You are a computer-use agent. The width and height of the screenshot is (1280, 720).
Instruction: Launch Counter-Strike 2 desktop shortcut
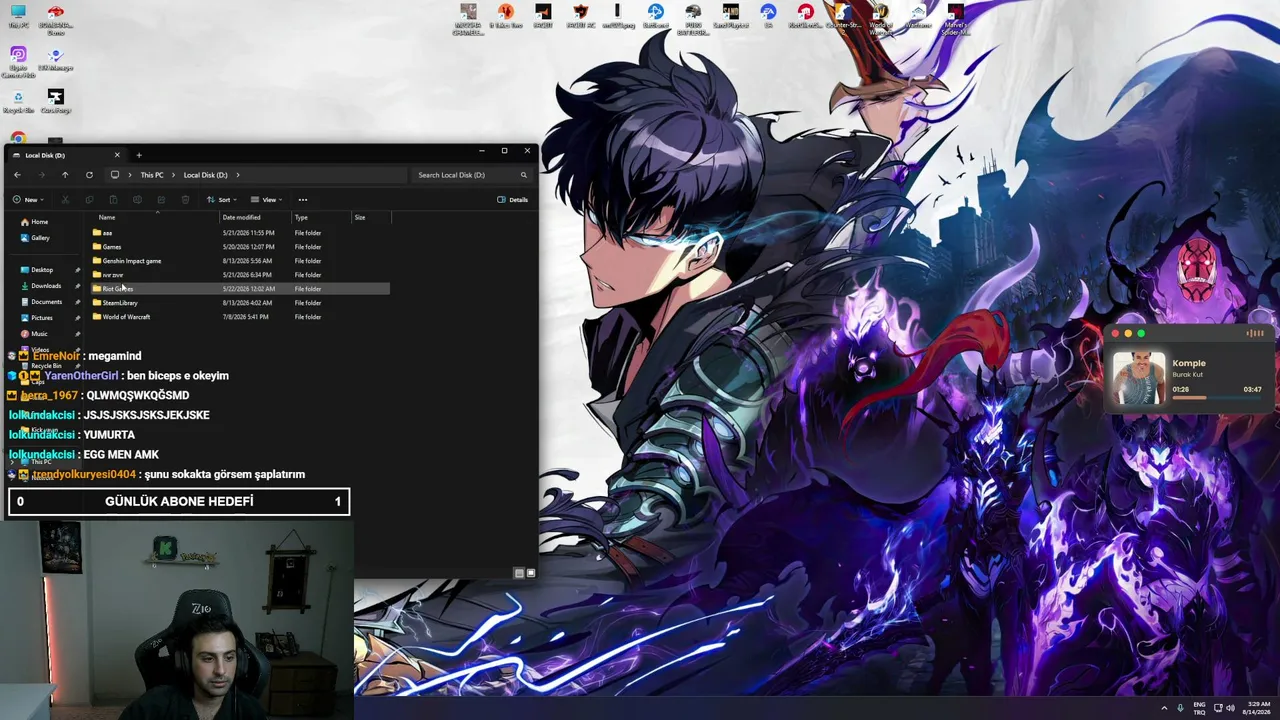click(843, 17)
